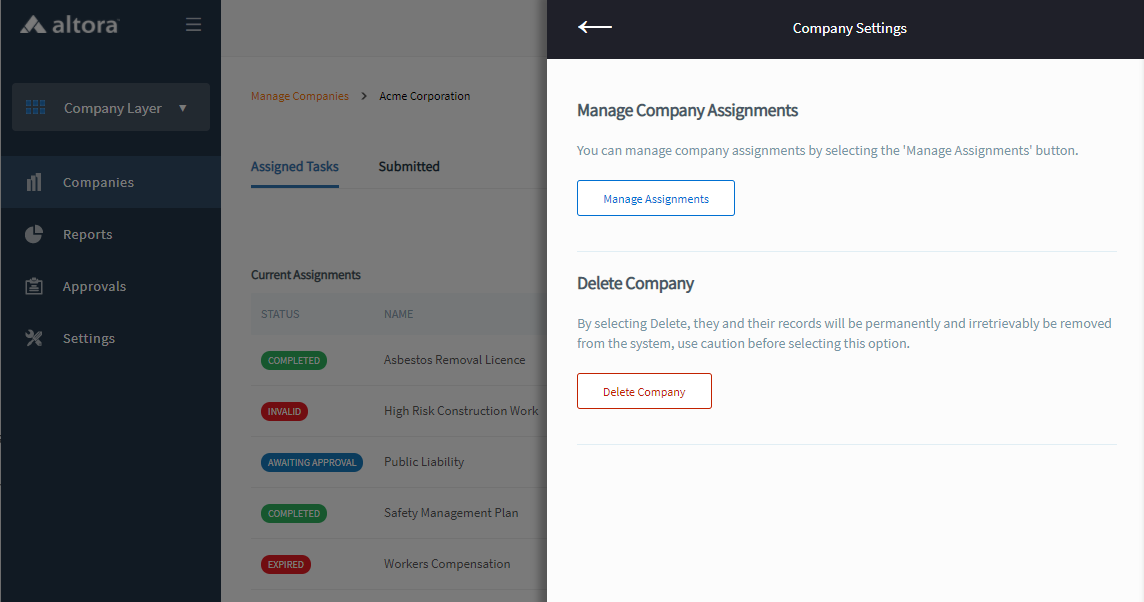
Task: Click the Reports pie chart icon
Action: [34, 234]
